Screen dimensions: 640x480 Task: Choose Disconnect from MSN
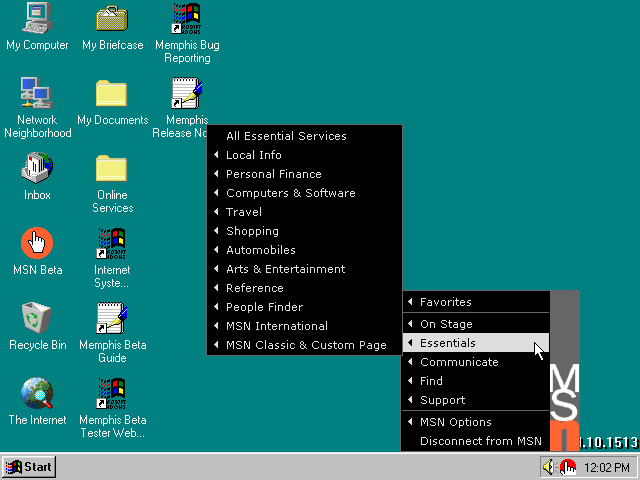[476, 441]
